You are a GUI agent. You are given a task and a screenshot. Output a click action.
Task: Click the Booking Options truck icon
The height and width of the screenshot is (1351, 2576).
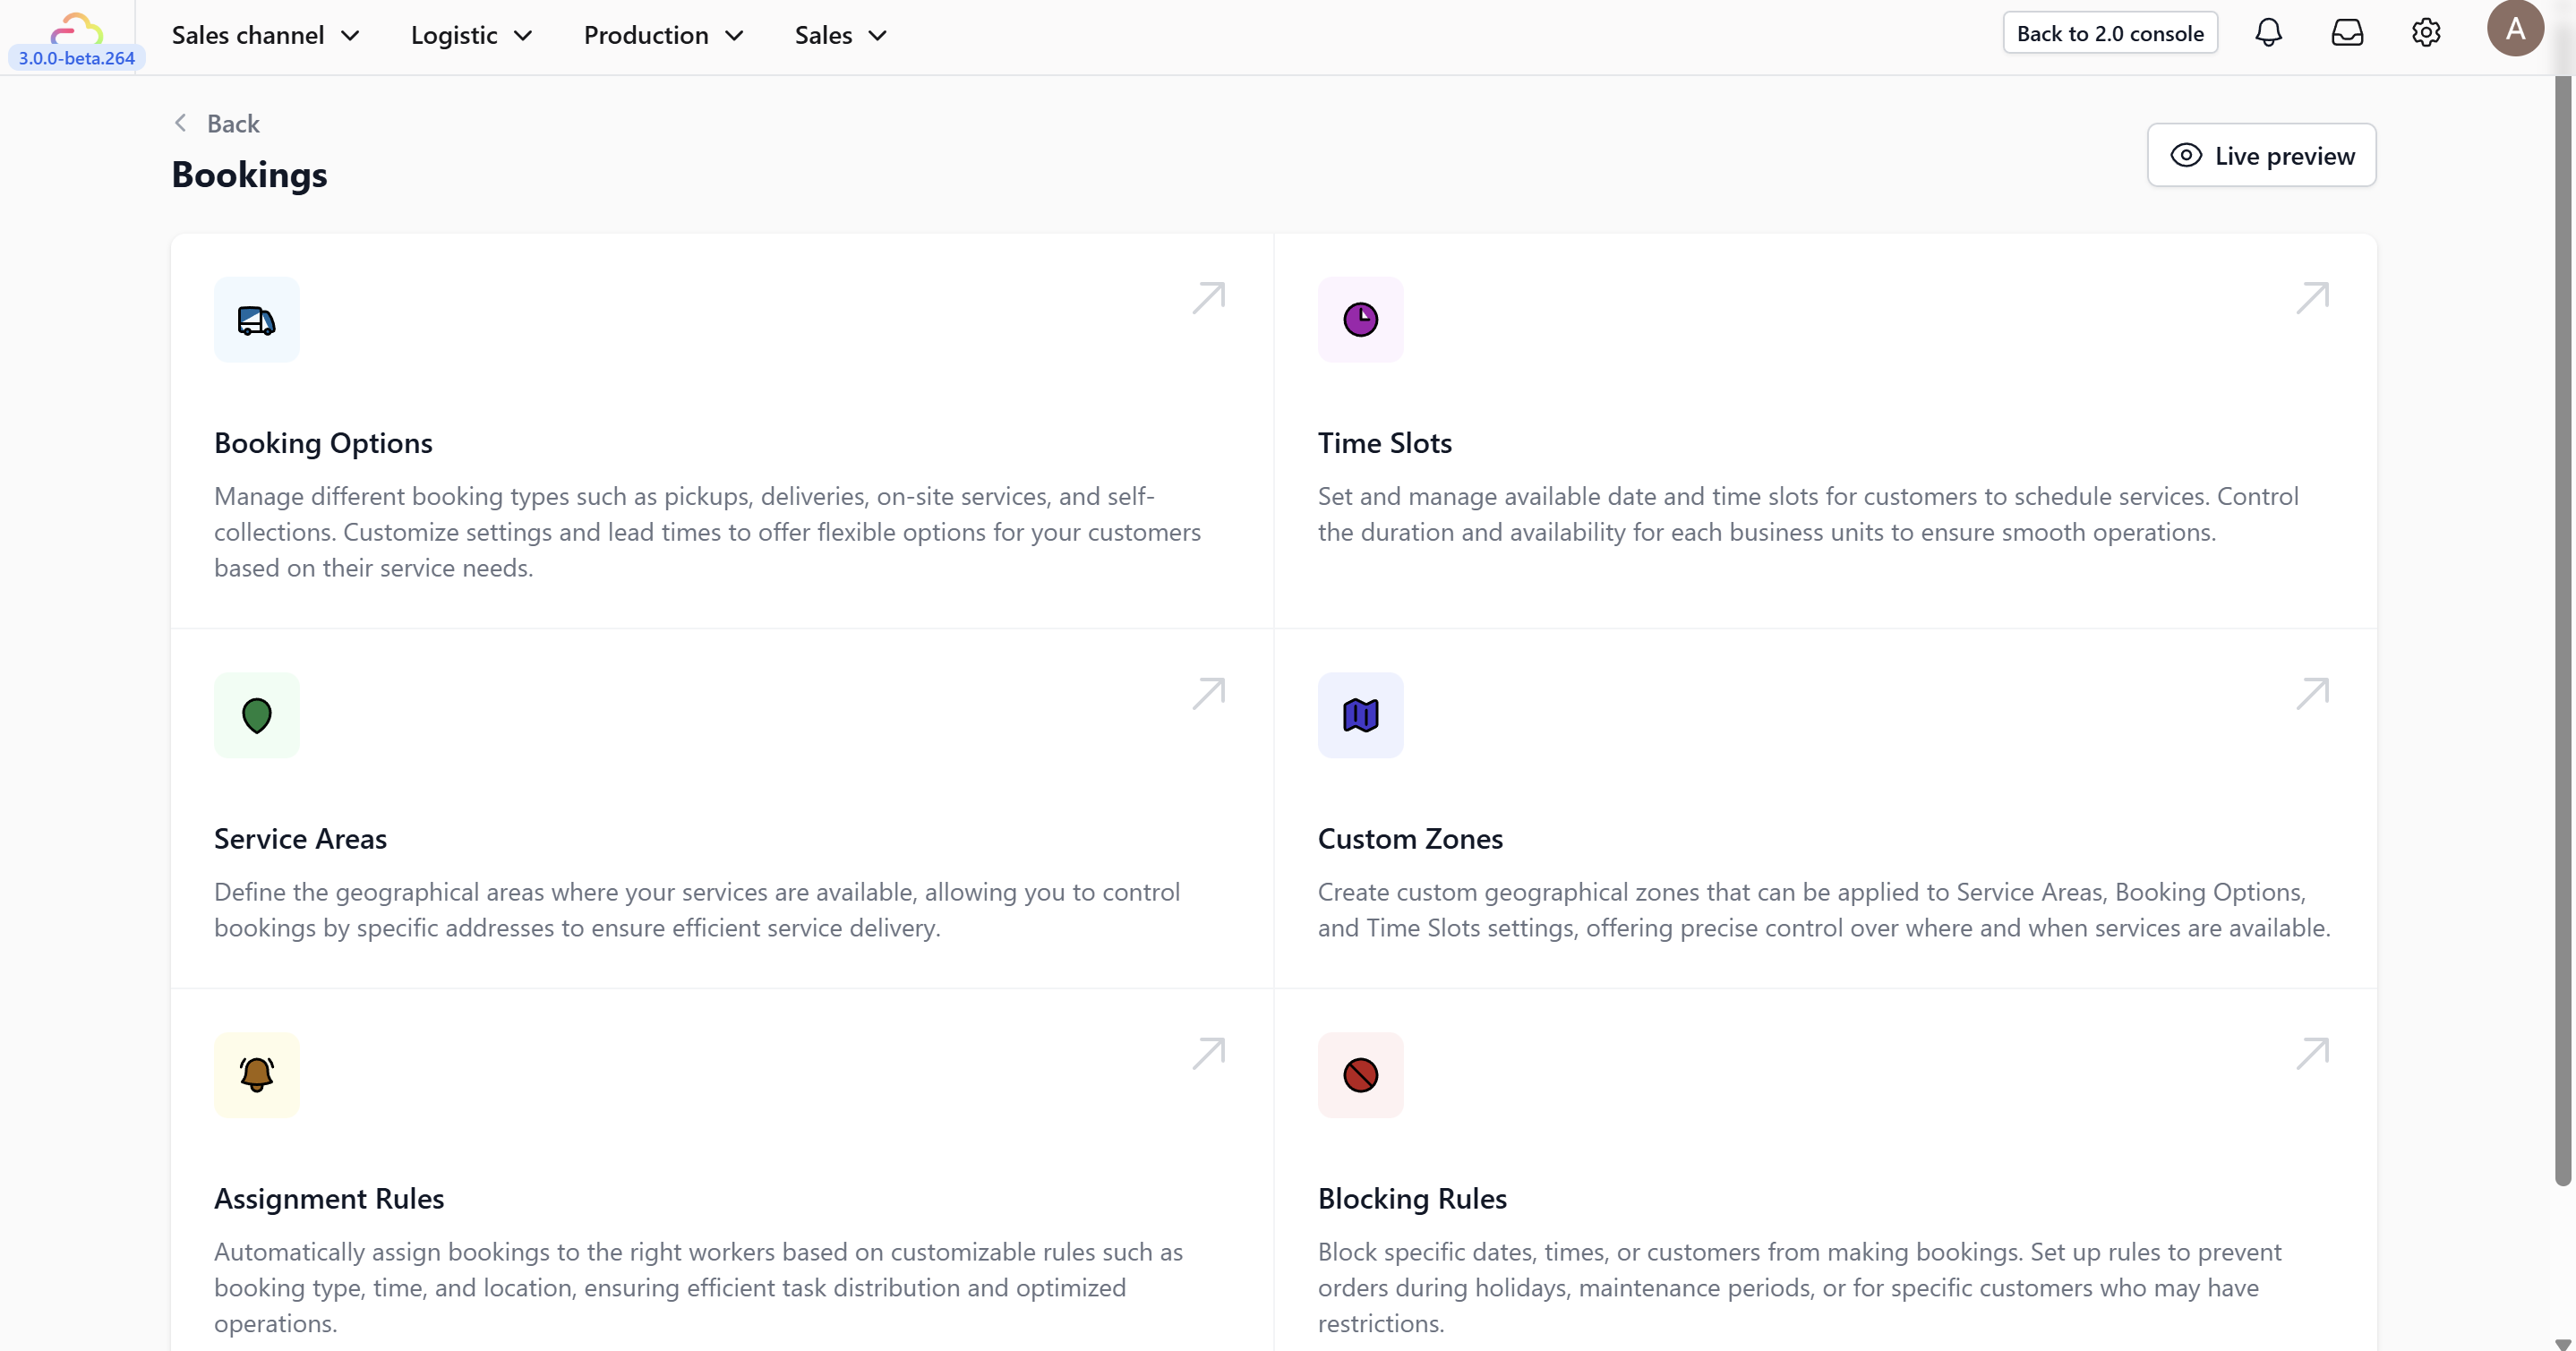[256, 320]
